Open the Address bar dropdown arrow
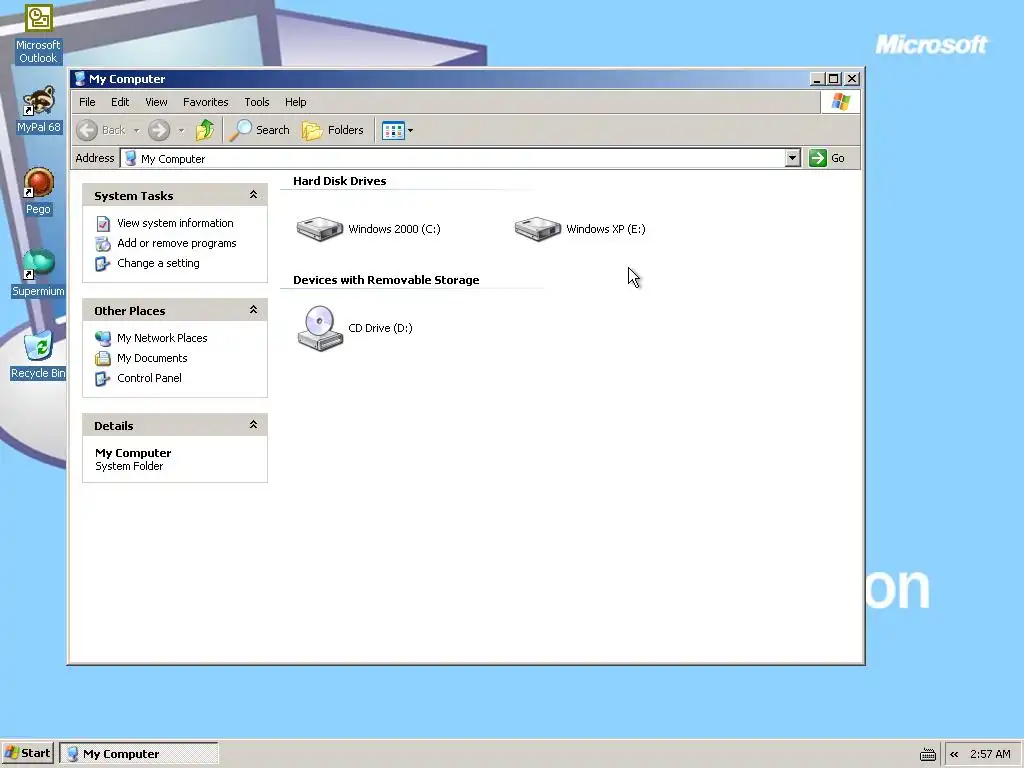 792,158
